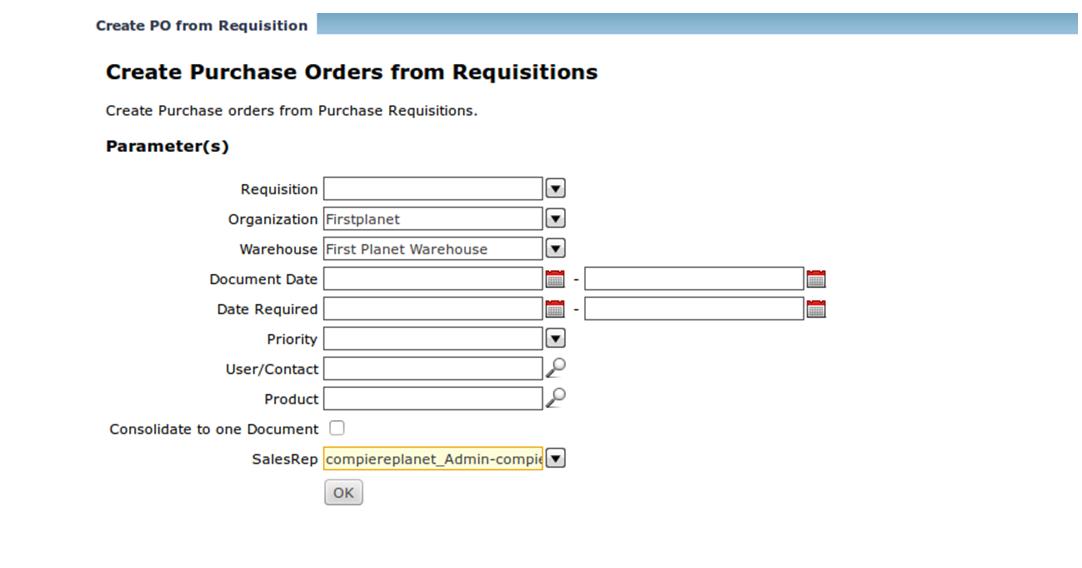Expand the Requisition dropdown arrow

point(556,189)
